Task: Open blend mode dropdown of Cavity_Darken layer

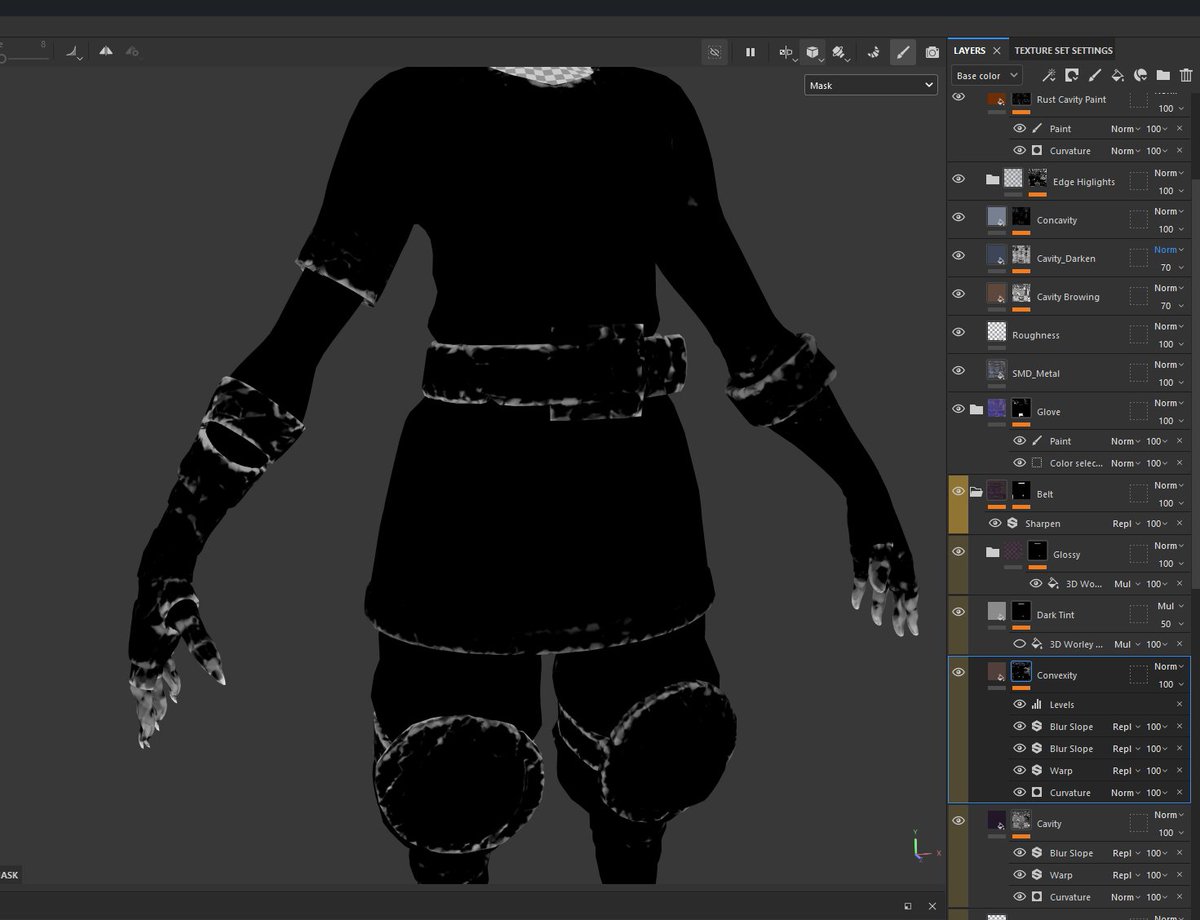Action: pyautogui.click(x=1169, y=250)
